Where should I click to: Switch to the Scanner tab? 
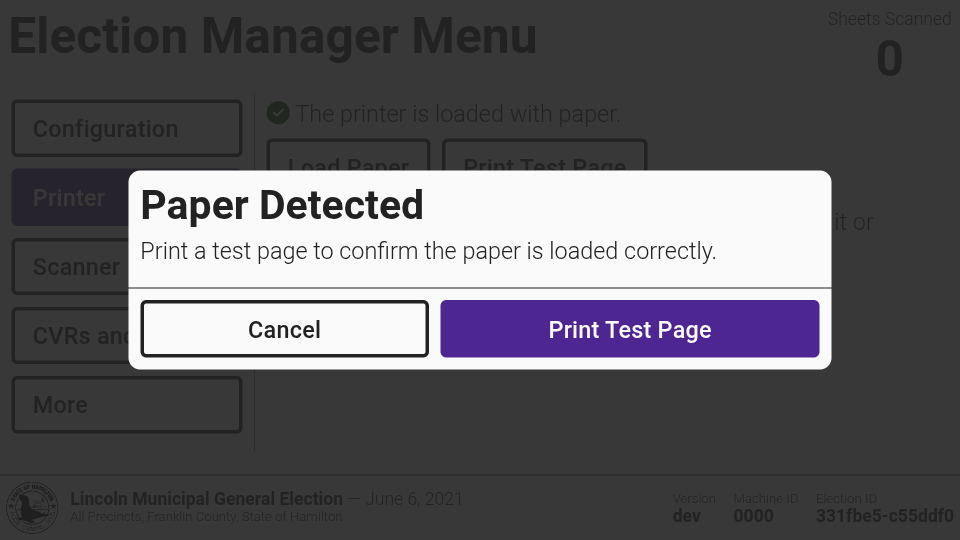tap(70, 267)
